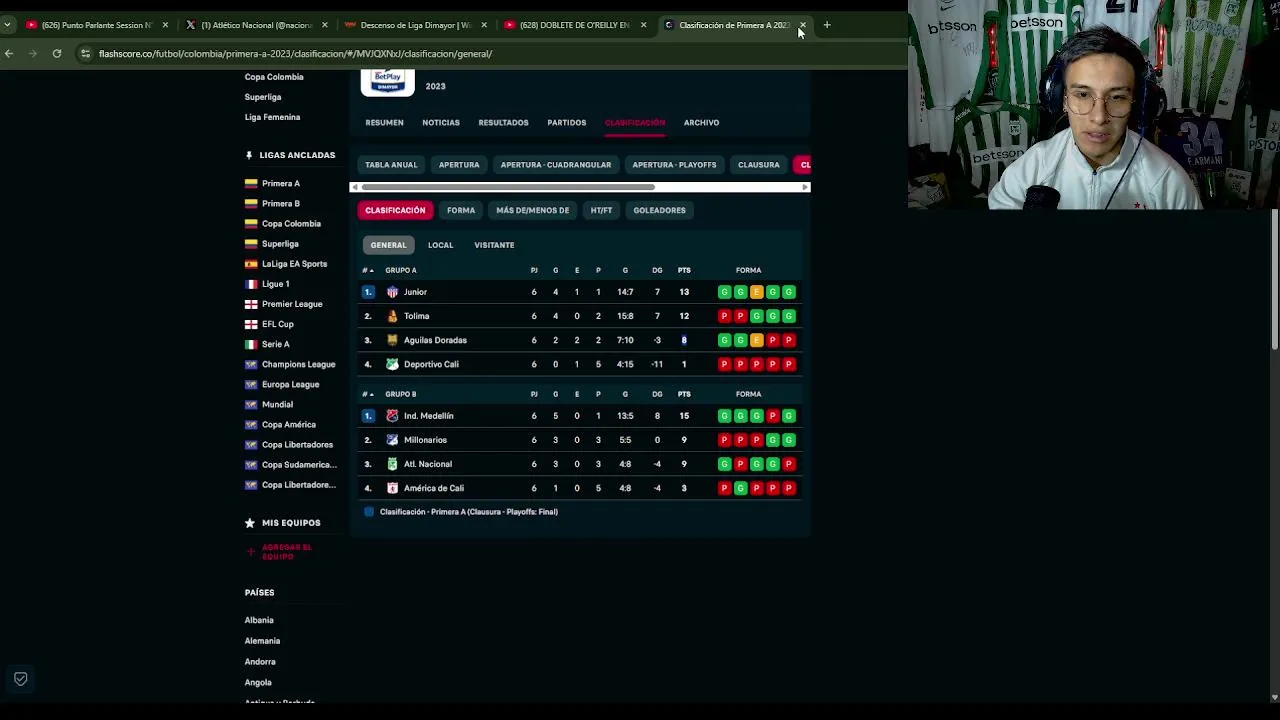Screen dimensions: 1280x720
Task: Open GOLEADORES view
Action: [659, 210]
